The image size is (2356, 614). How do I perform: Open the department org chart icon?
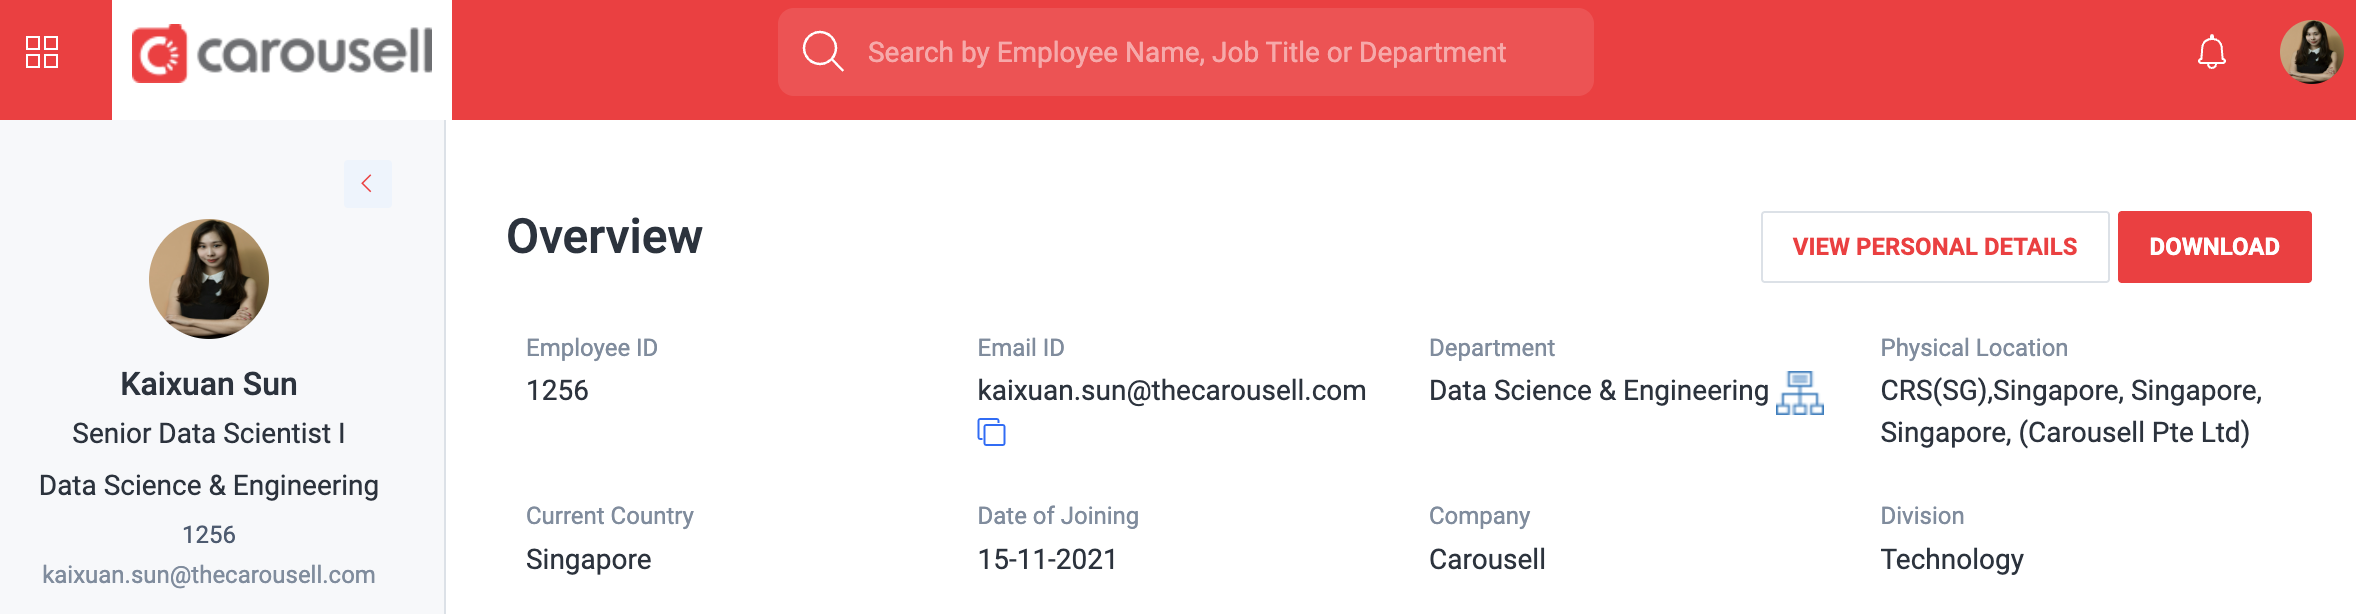click(1800, 393)
